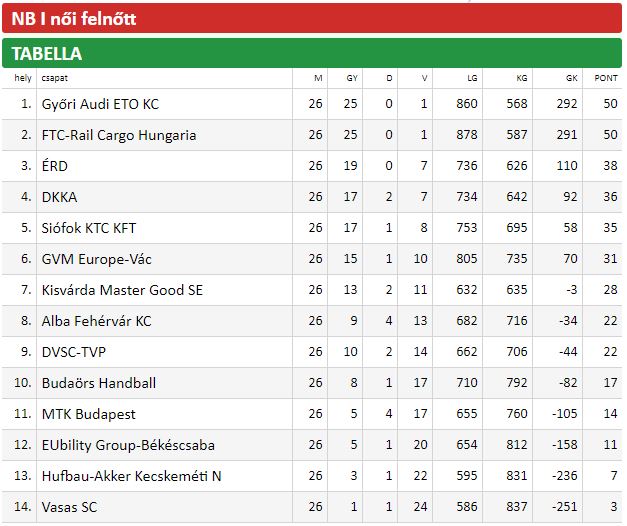Select FTC-Rail Cargo Hungaria team name
Image resolution: width=627 pixels, height=526 pixels.
point(119,135)
